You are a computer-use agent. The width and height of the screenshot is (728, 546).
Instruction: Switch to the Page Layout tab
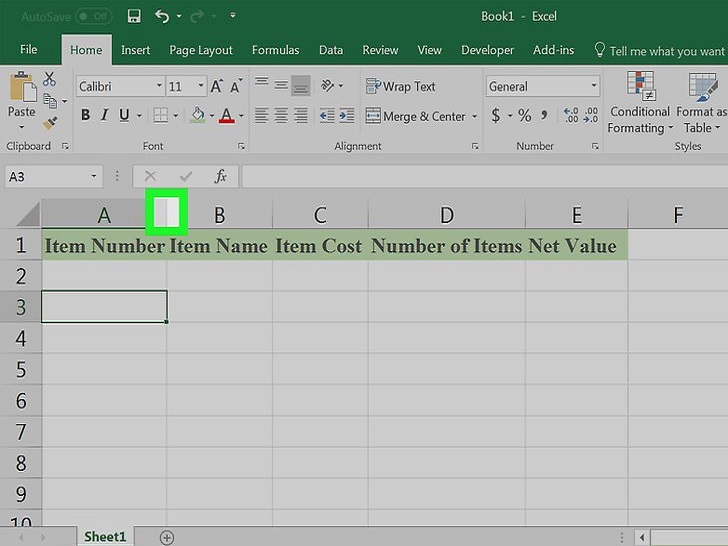201,50
